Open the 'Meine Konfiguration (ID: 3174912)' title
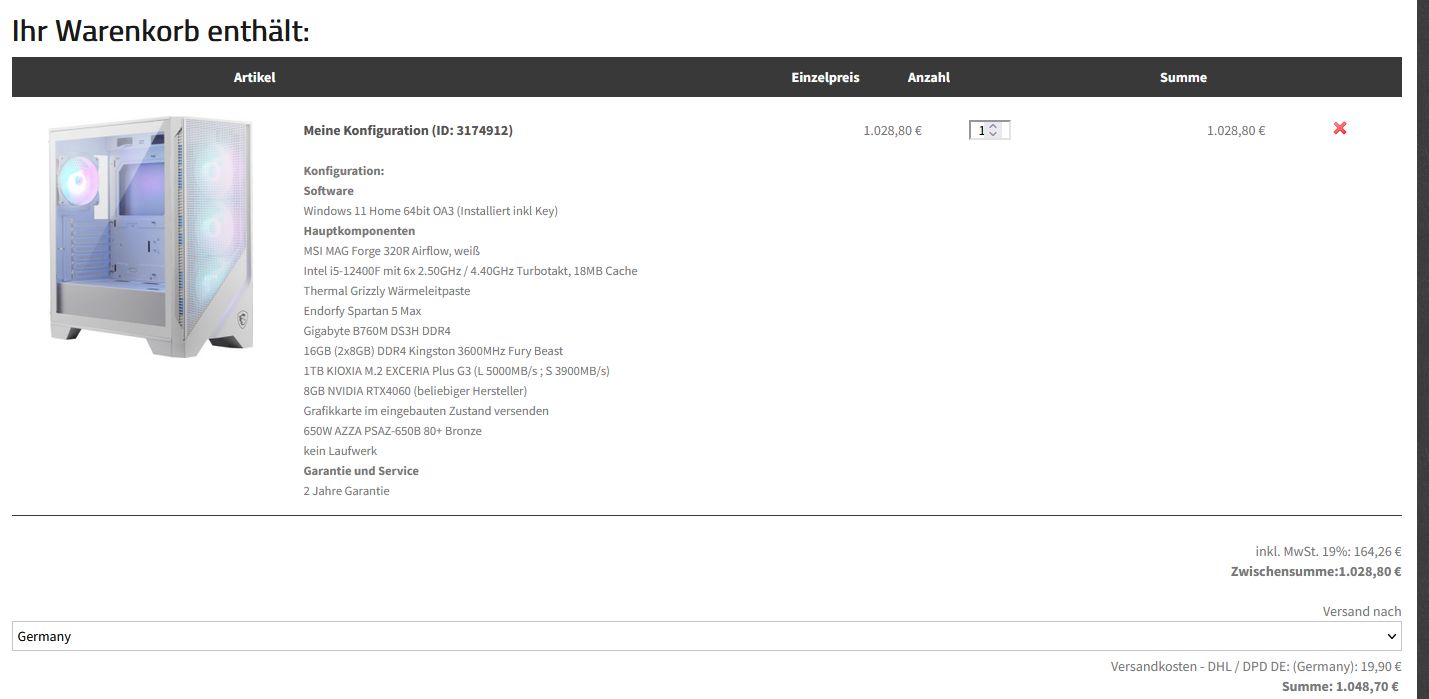Image resolution: width=1429 pixels, height=699 pixels. 408,130
